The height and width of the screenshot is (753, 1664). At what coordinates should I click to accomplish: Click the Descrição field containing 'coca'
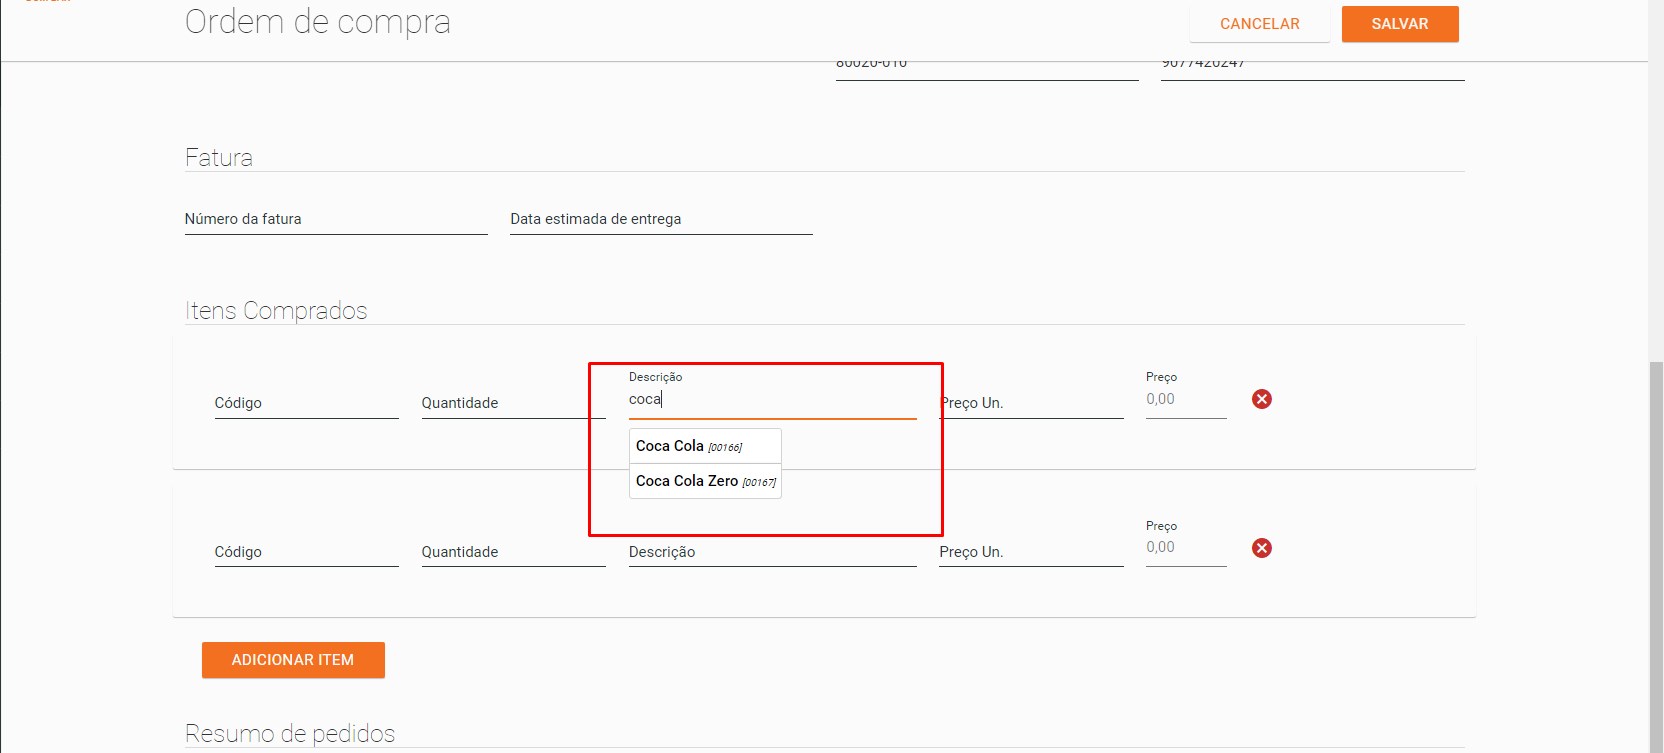(x=772, y=399)
